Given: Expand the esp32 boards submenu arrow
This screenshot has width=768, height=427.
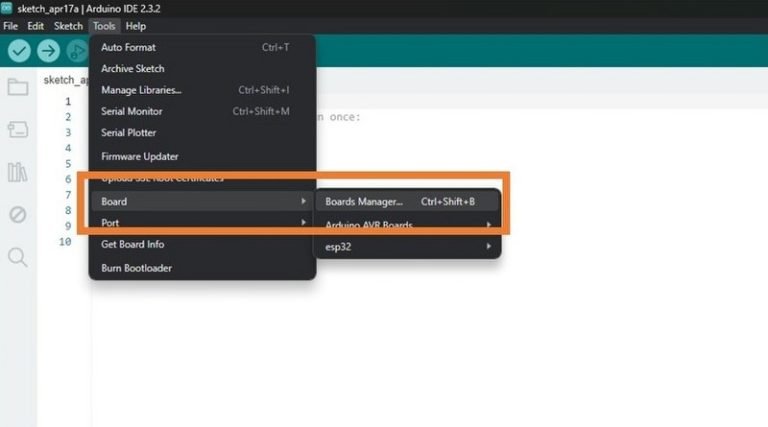Looking at the screenshot, I should (489, 246).
